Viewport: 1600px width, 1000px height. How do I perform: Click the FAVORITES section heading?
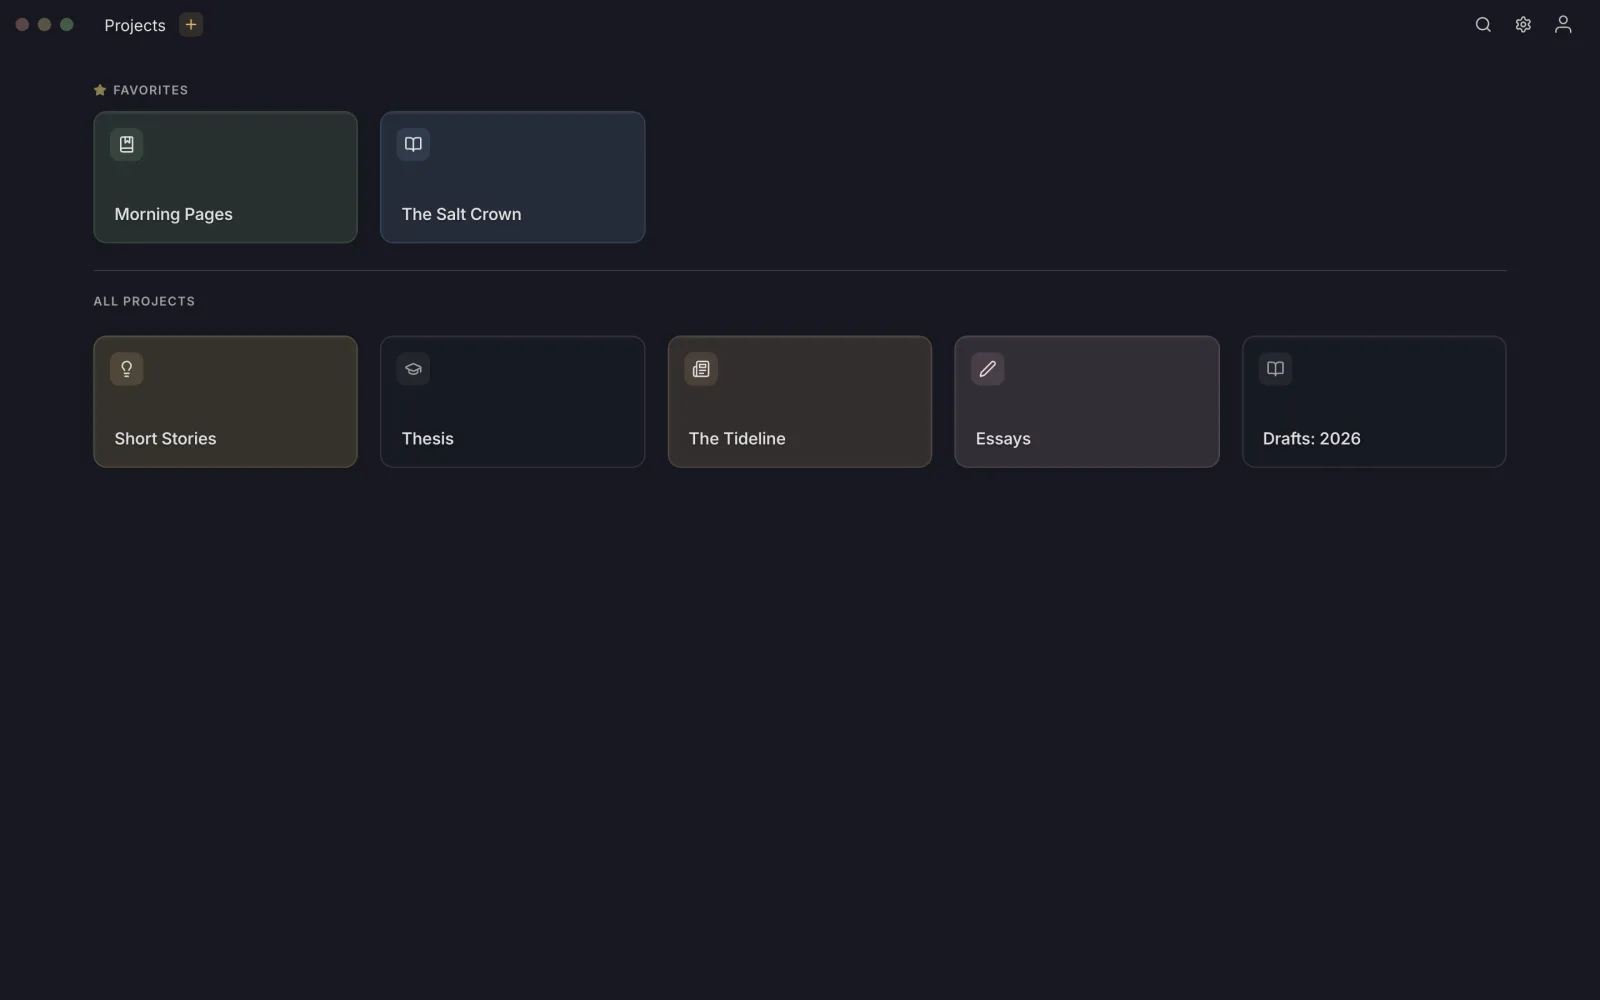click(150, 90)
